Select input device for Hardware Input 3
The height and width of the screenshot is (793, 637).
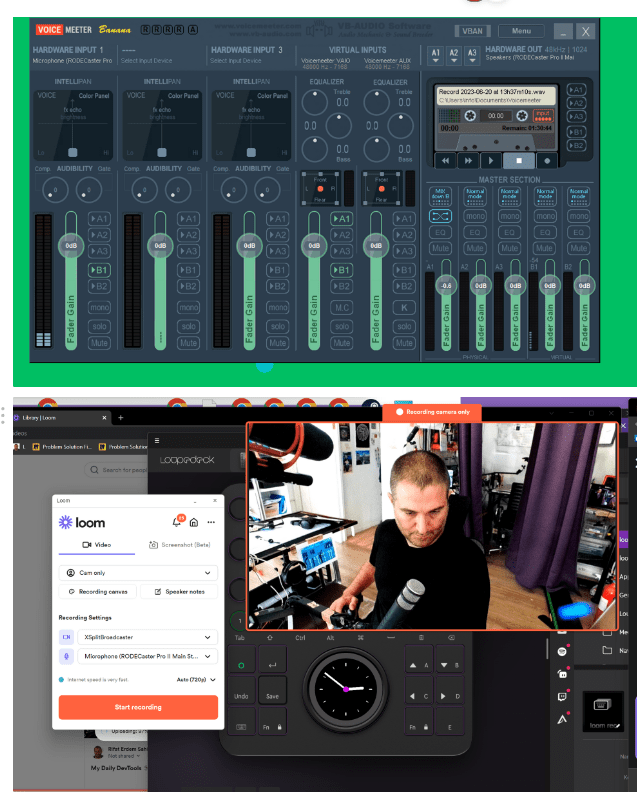(236, 61)
